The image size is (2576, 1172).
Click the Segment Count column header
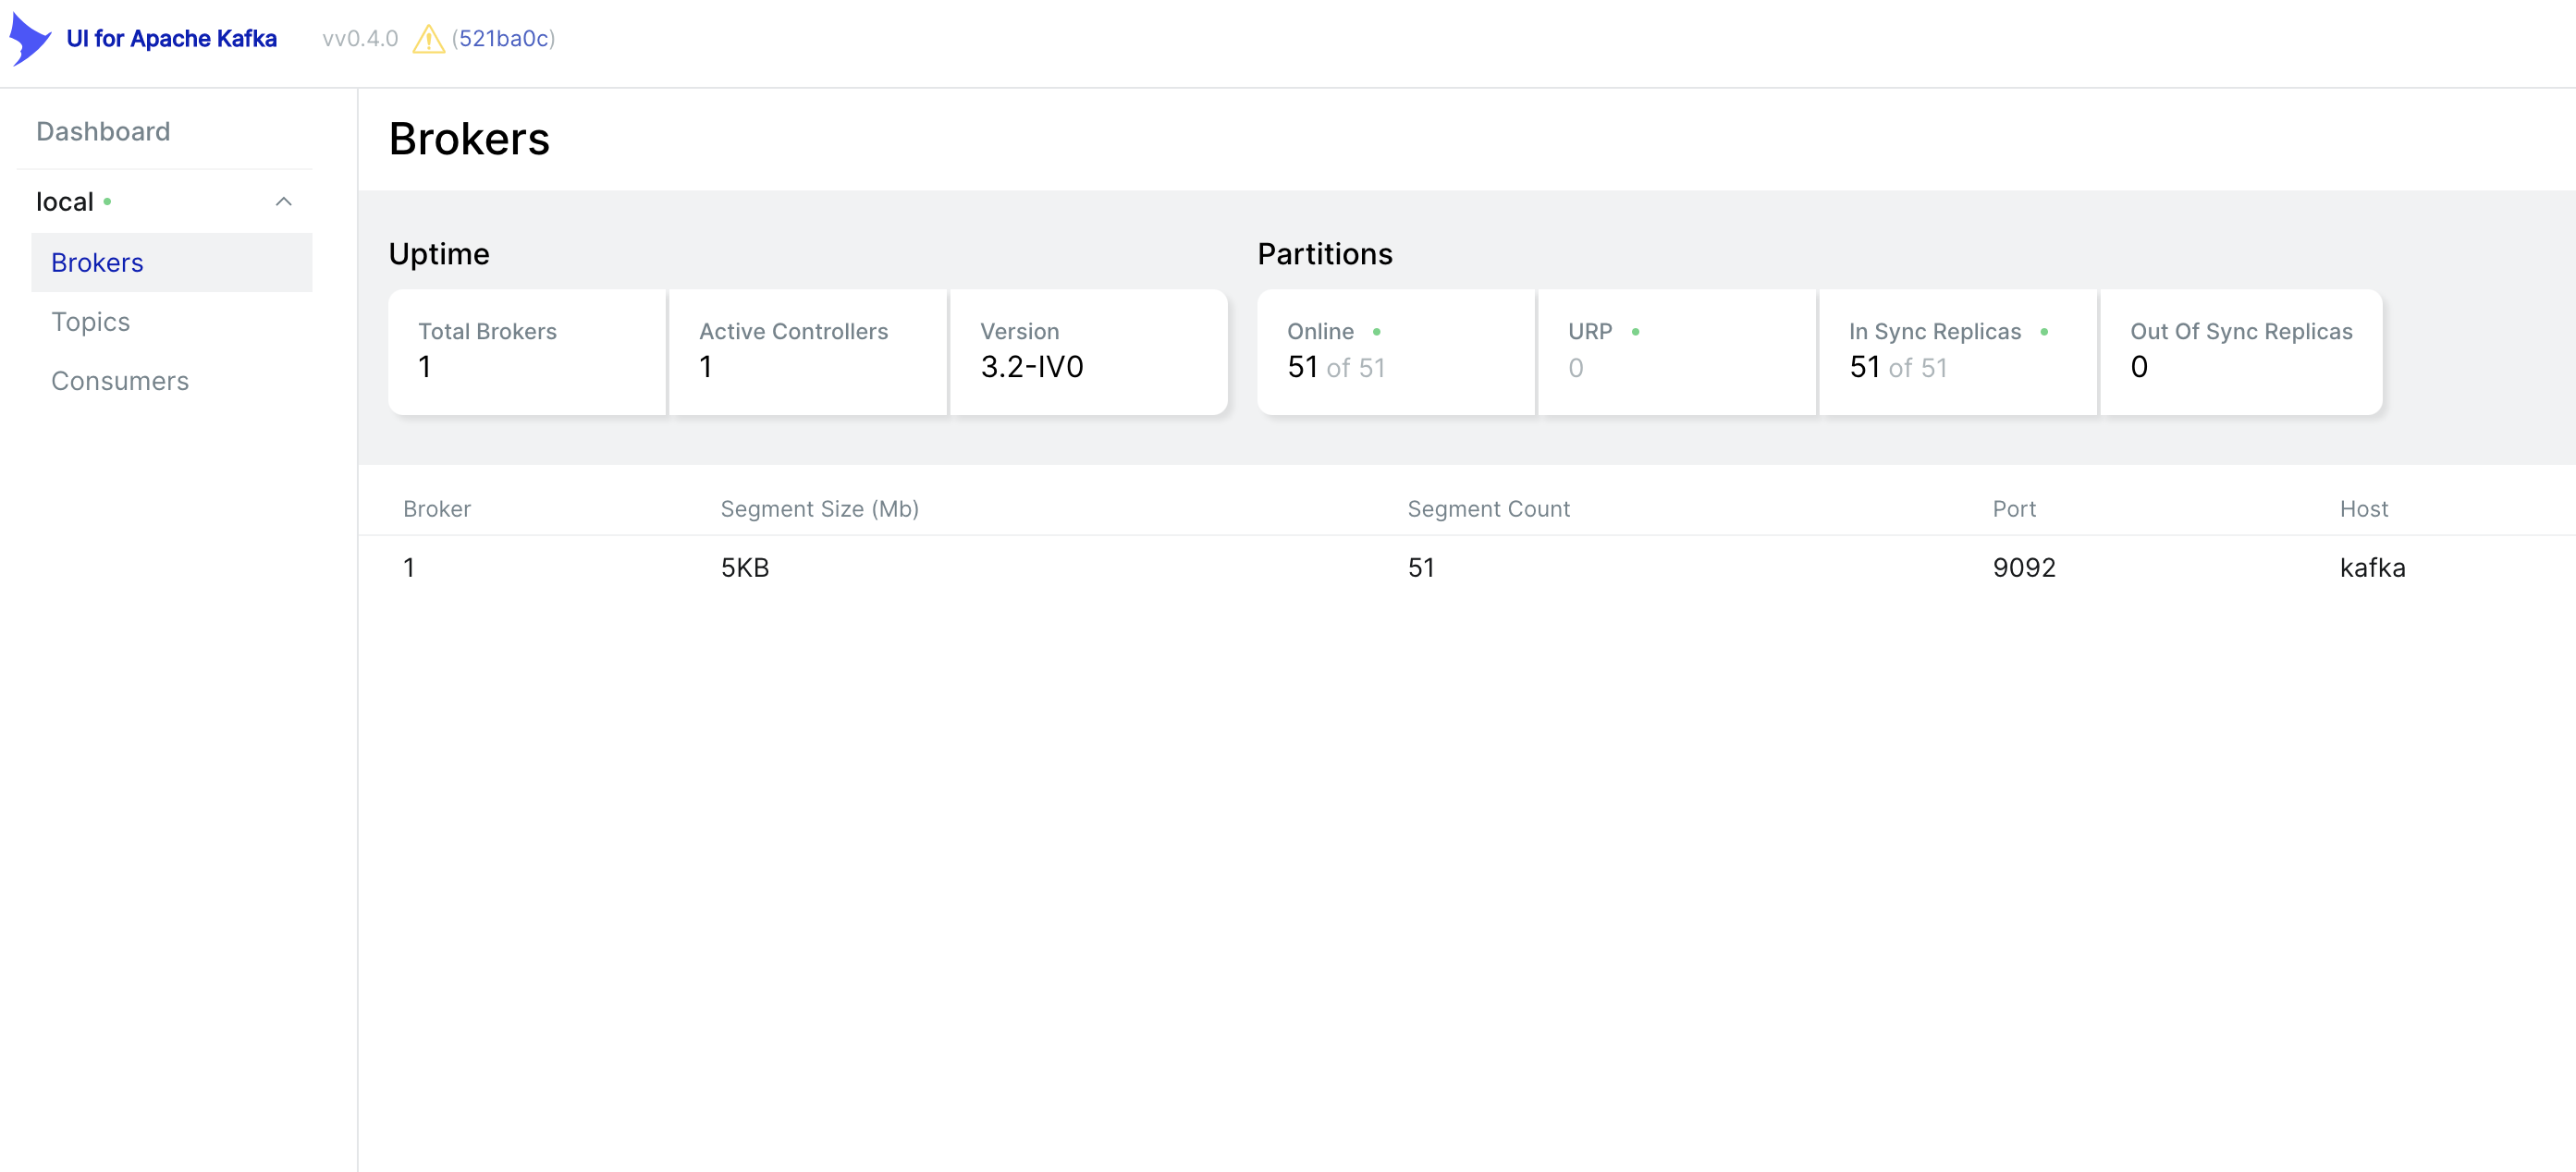1488,509
